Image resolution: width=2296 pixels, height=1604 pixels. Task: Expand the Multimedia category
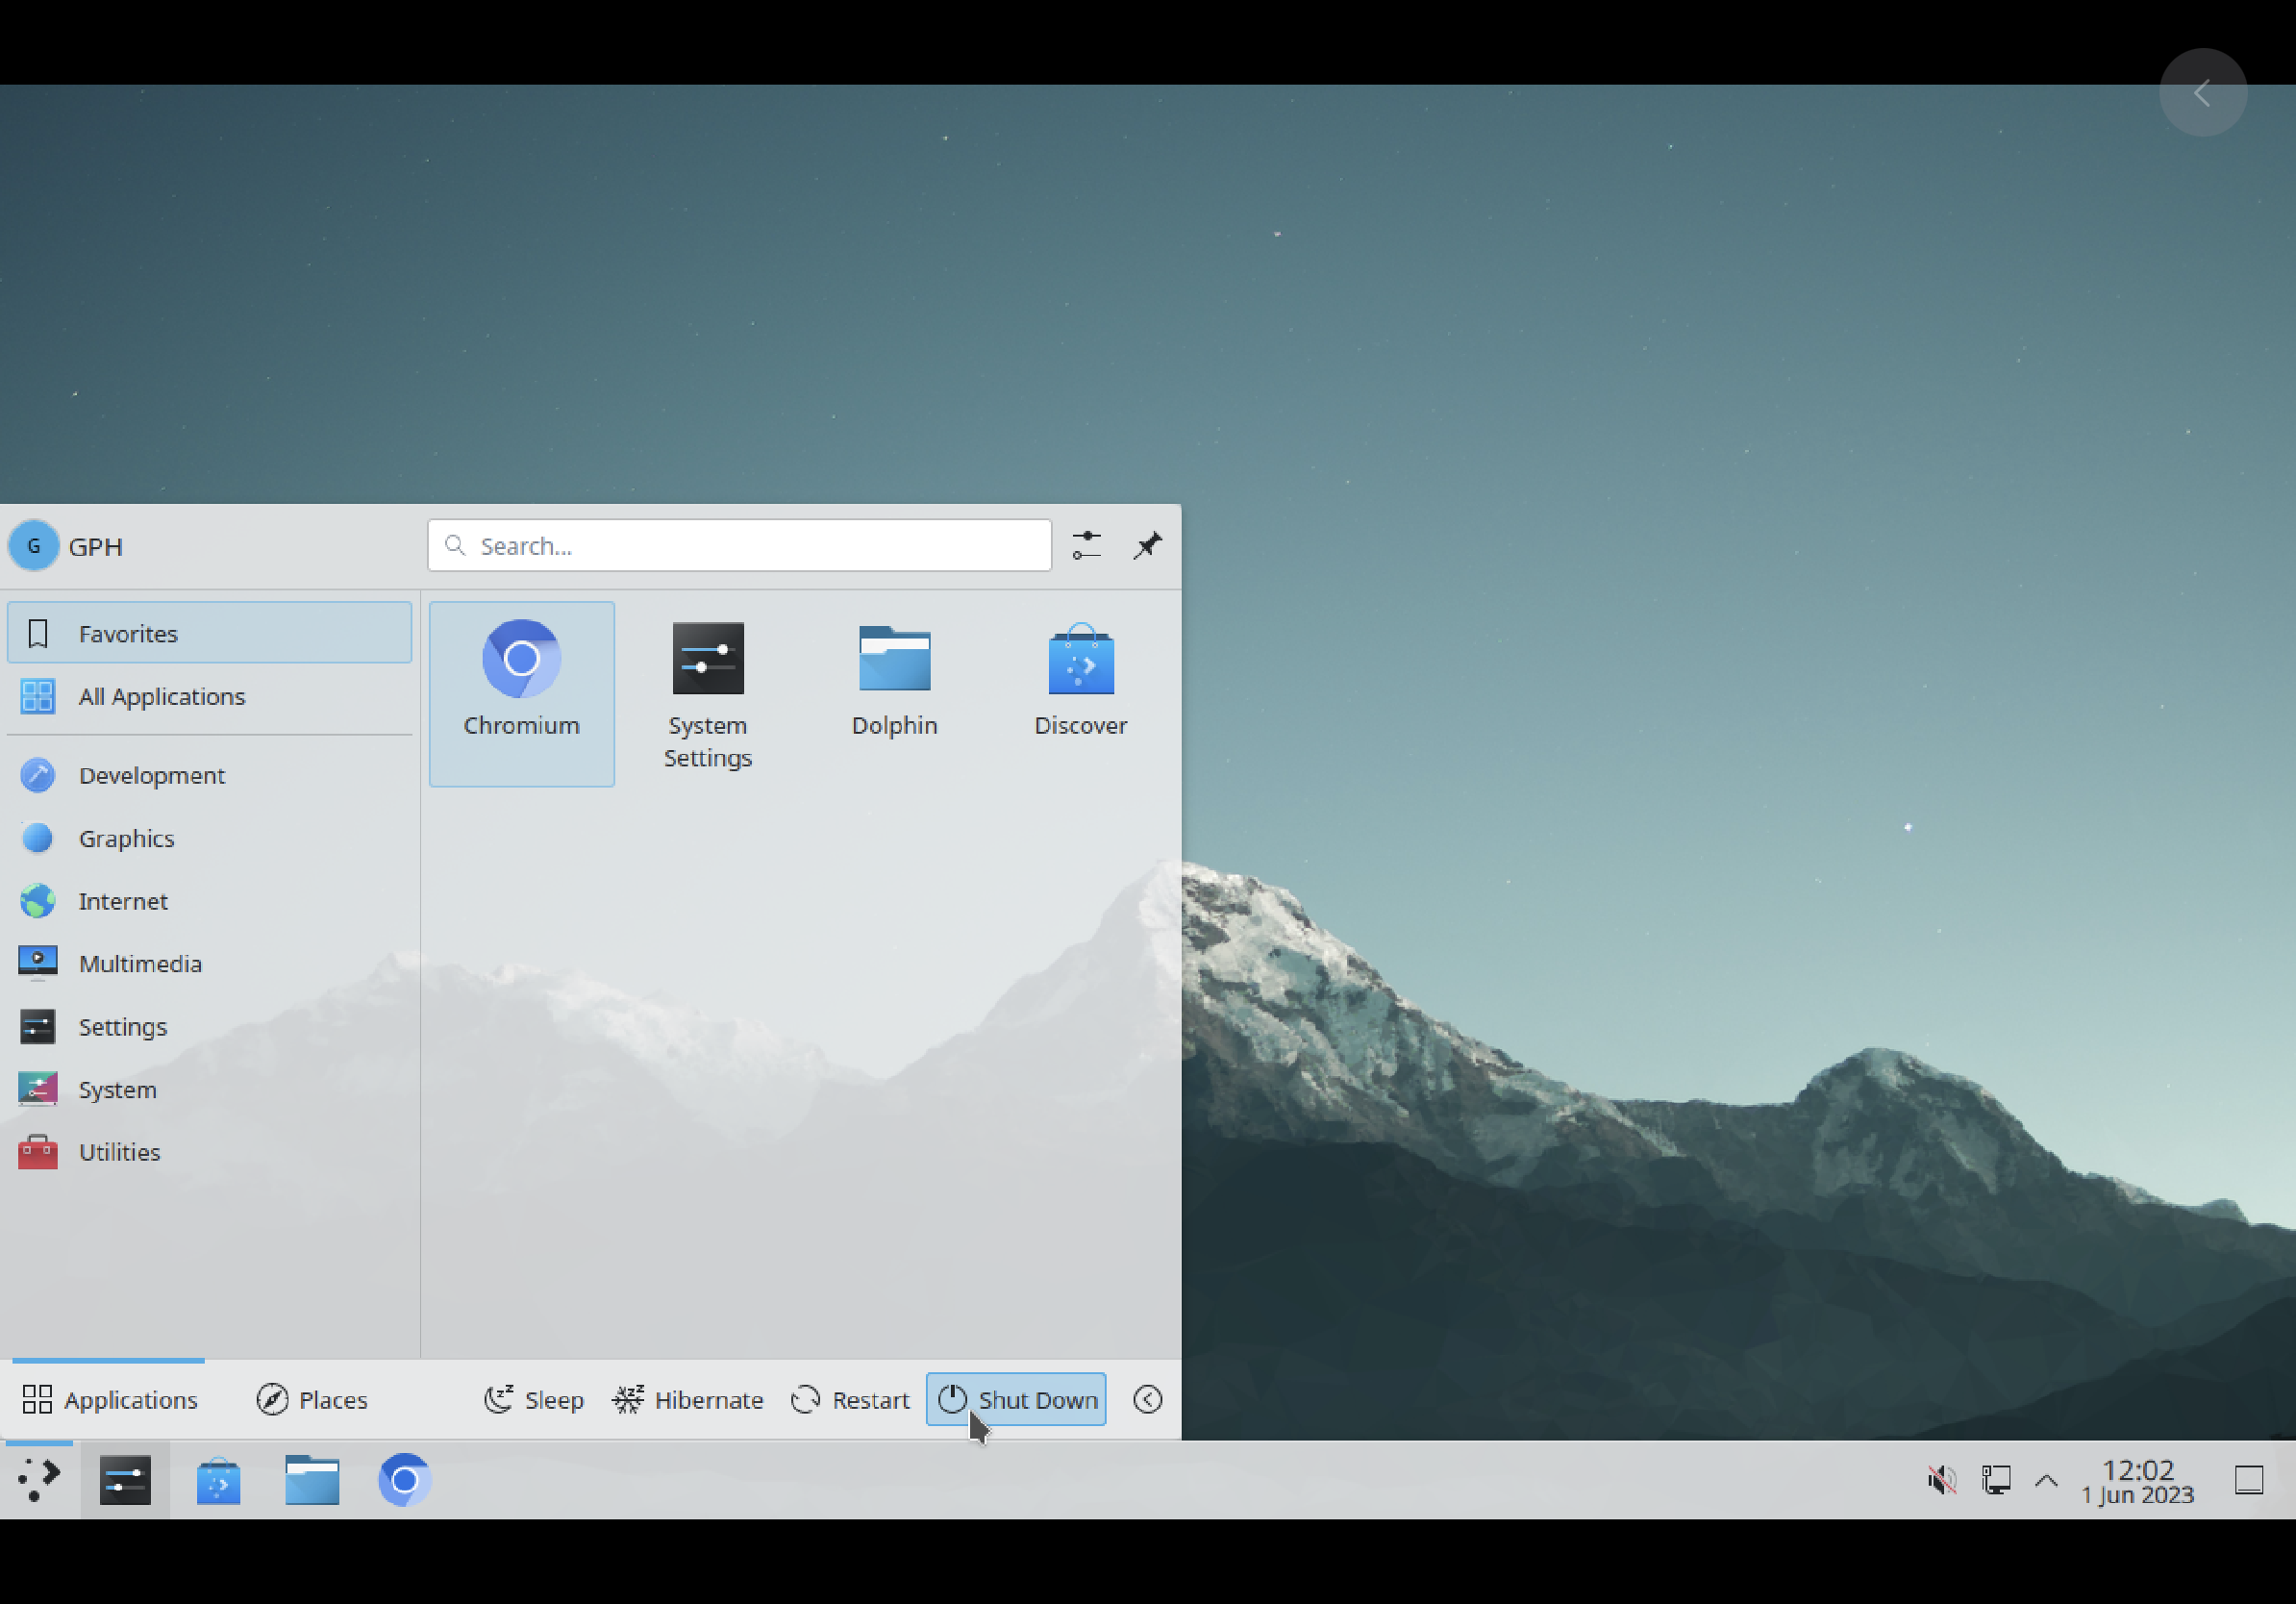point(140,963)
